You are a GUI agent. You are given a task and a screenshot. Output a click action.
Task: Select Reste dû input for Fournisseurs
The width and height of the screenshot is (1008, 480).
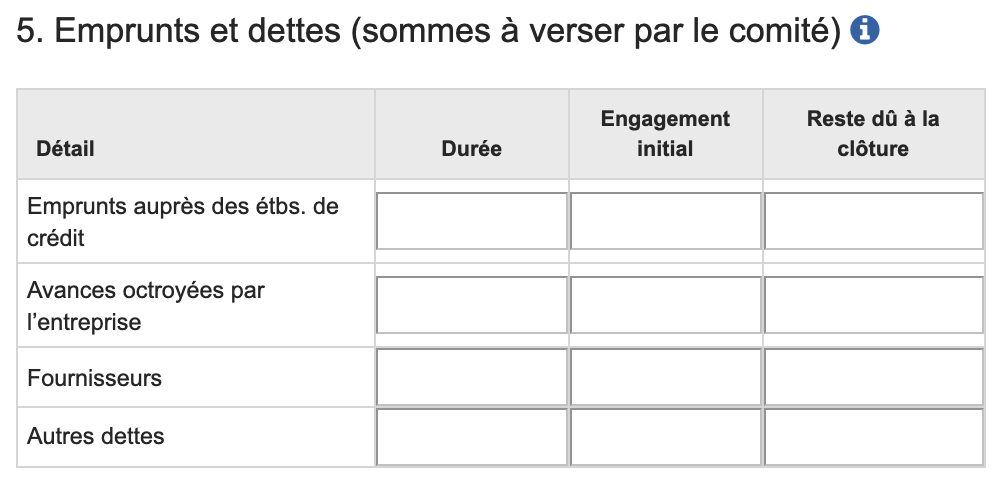tap(873, 378)
